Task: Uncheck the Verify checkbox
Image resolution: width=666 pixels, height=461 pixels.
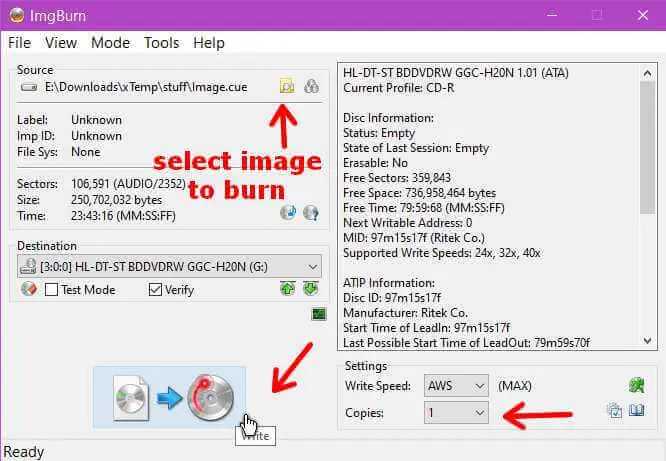Action: click(155, 289)
